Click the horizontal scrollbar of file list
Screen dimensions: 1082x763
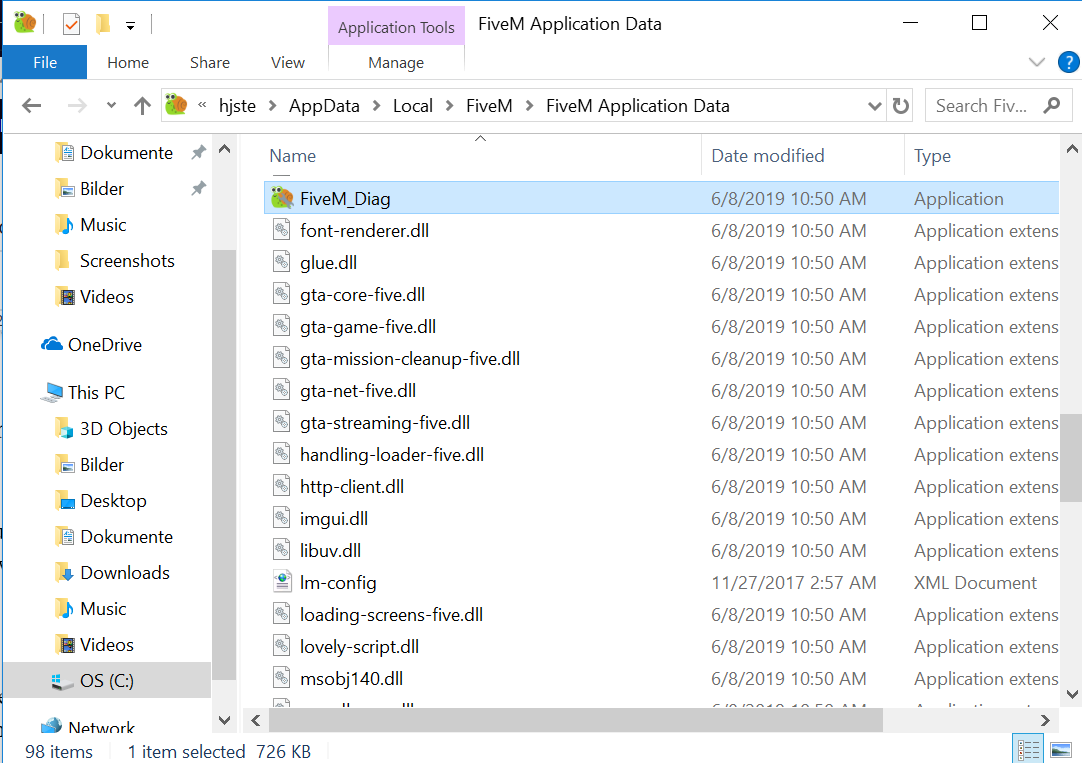576,720
